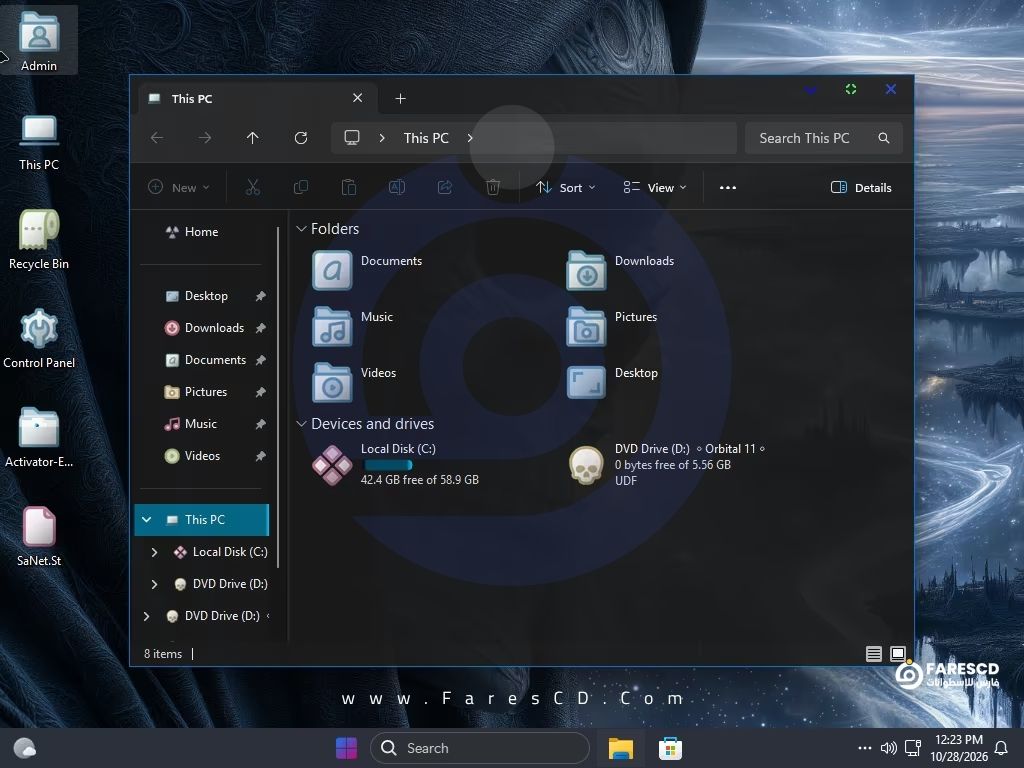The height and width of the screenshot is (768, 1024).
Task: Select This PC in navigation pane
Action: point(202,520)
